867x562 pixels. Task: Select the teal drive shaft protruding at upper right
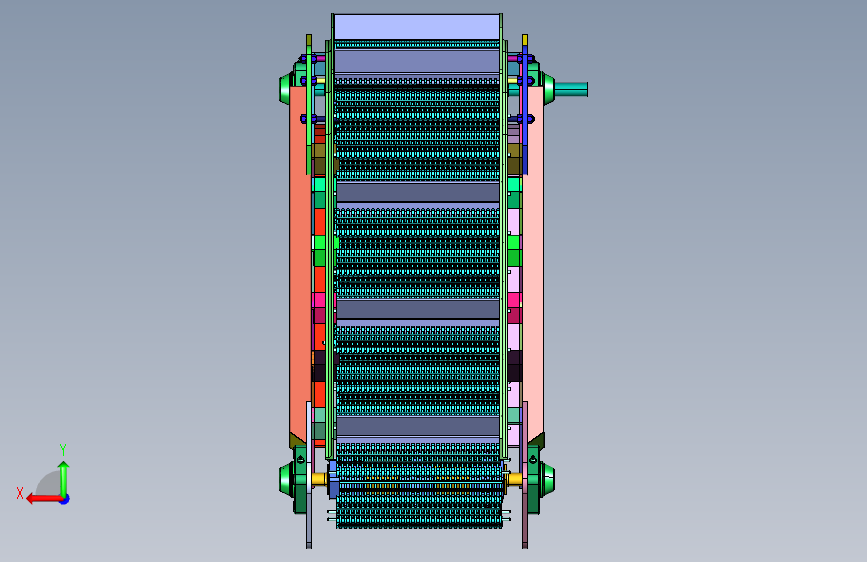(x=571, y=89)
